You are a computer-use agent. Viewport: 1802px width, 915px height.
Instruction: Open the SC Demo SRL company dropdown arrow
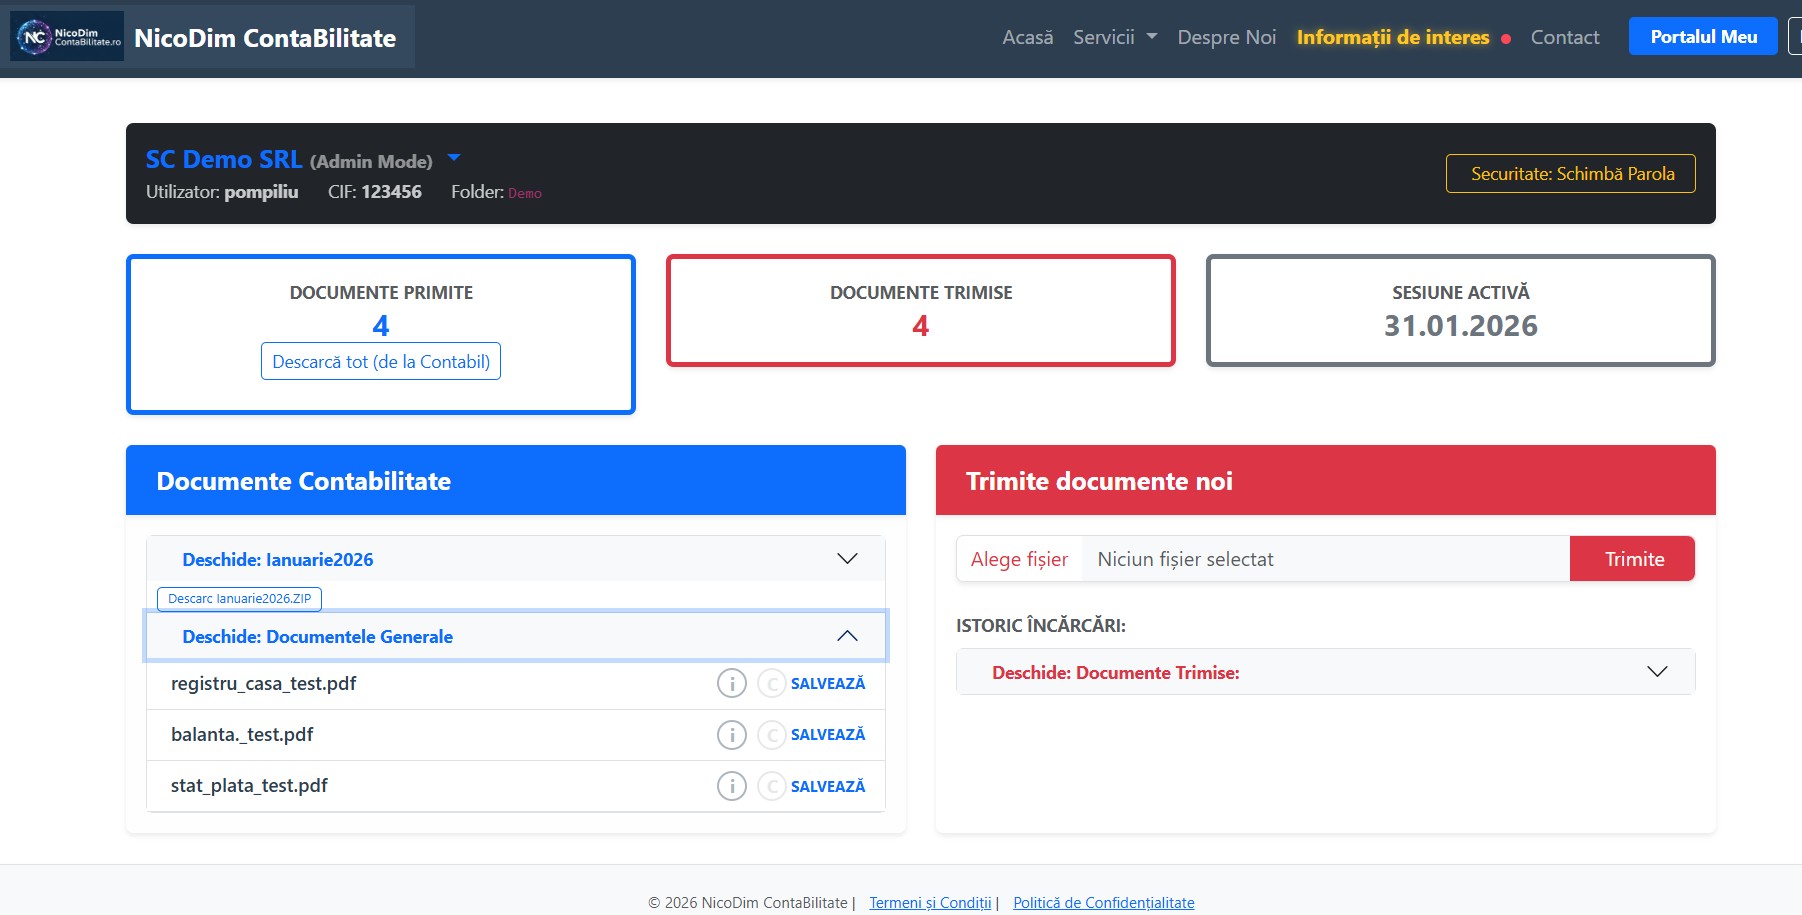[454, 158]
